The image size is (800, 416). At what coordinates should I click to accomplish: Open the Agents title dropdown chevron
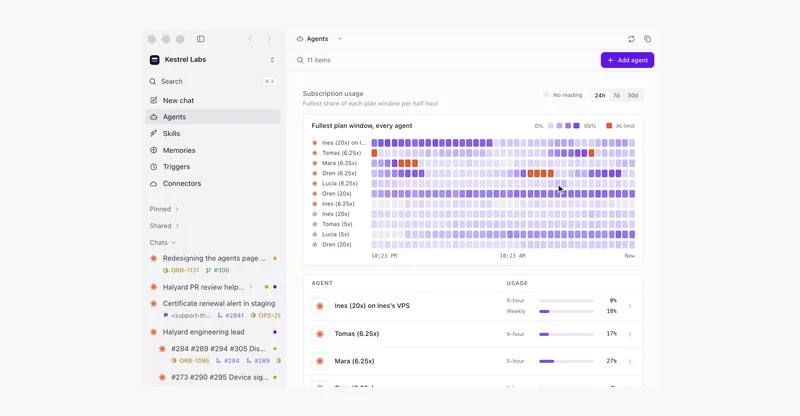[340, 39]
